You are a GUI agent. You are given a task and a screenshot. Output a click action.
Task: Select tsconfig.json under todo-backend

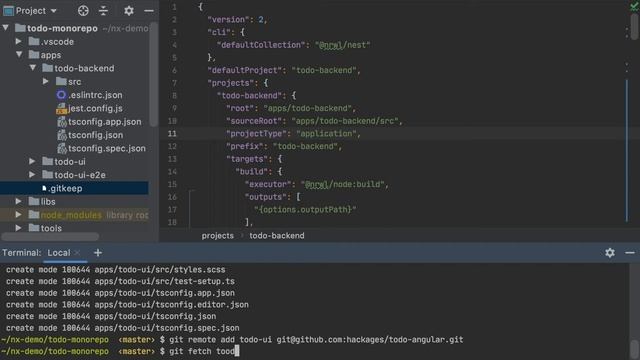coord(96,135)
